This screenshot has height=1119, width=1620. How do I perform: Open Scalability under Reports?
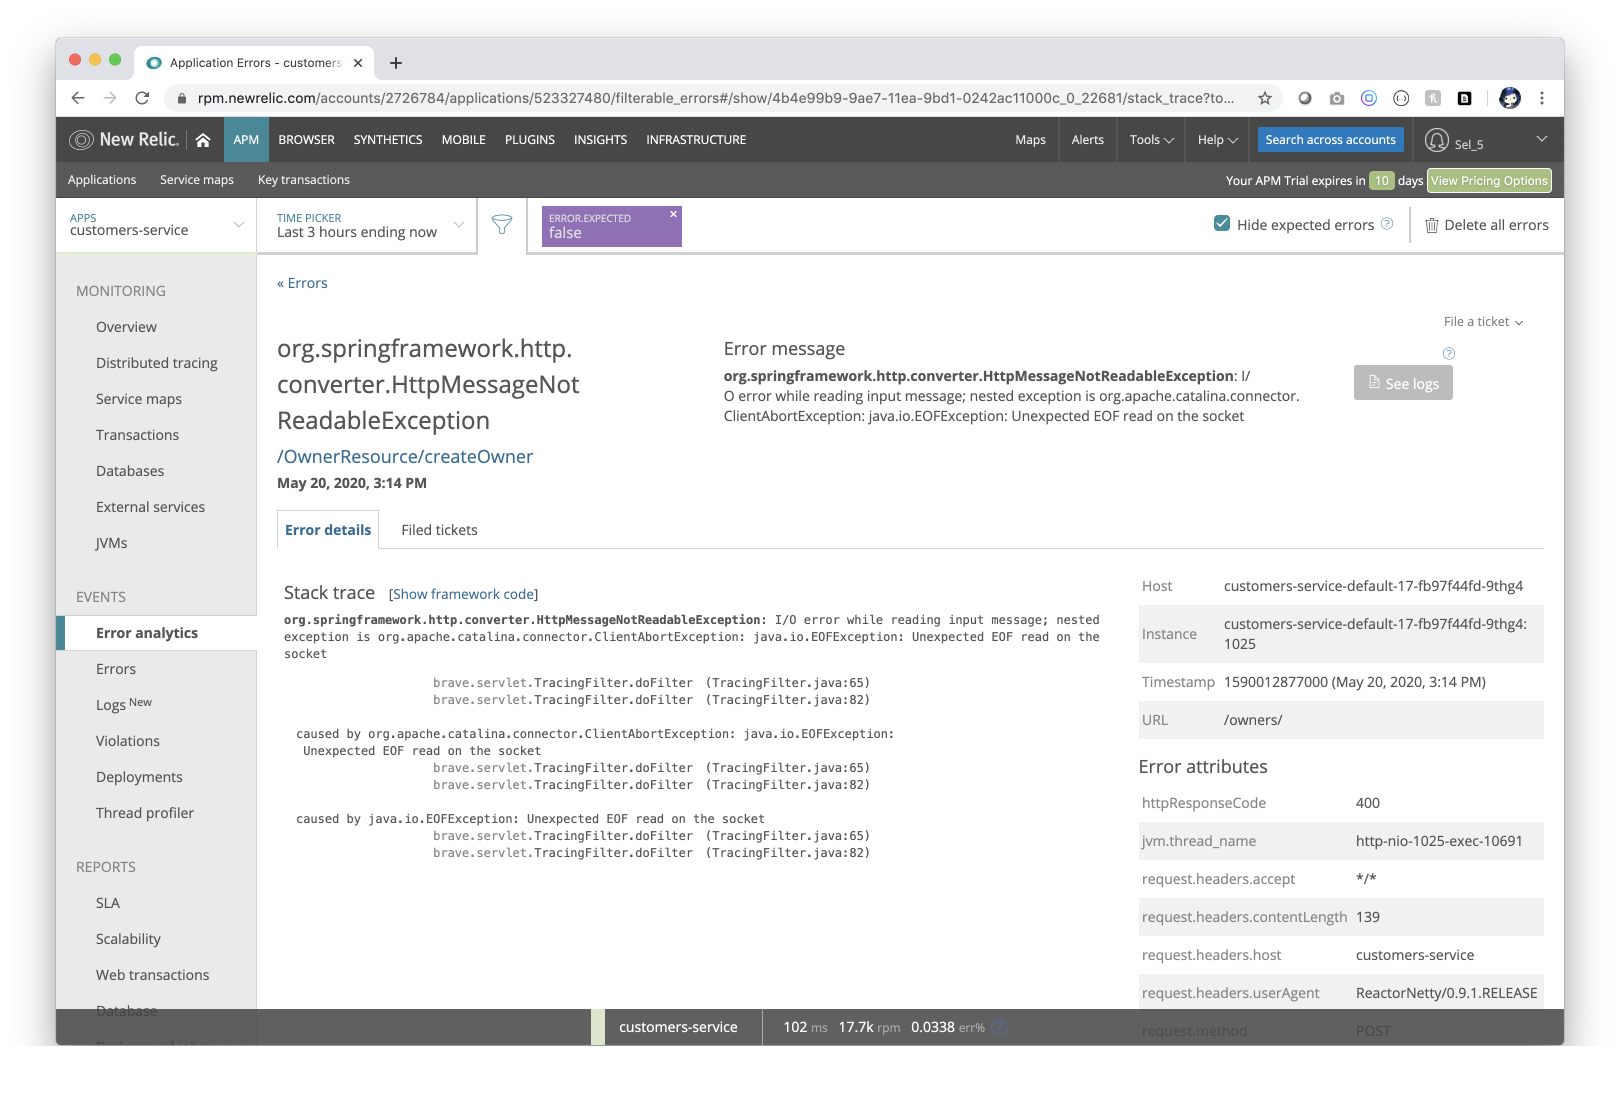click(128, 939)
